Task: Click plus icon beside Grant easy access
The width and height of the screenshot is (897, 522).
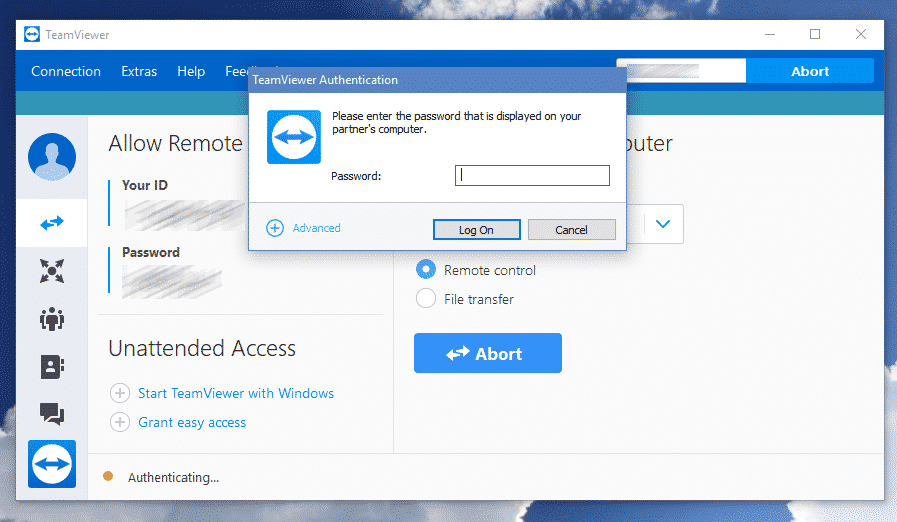Action: [x=120, y=422]
